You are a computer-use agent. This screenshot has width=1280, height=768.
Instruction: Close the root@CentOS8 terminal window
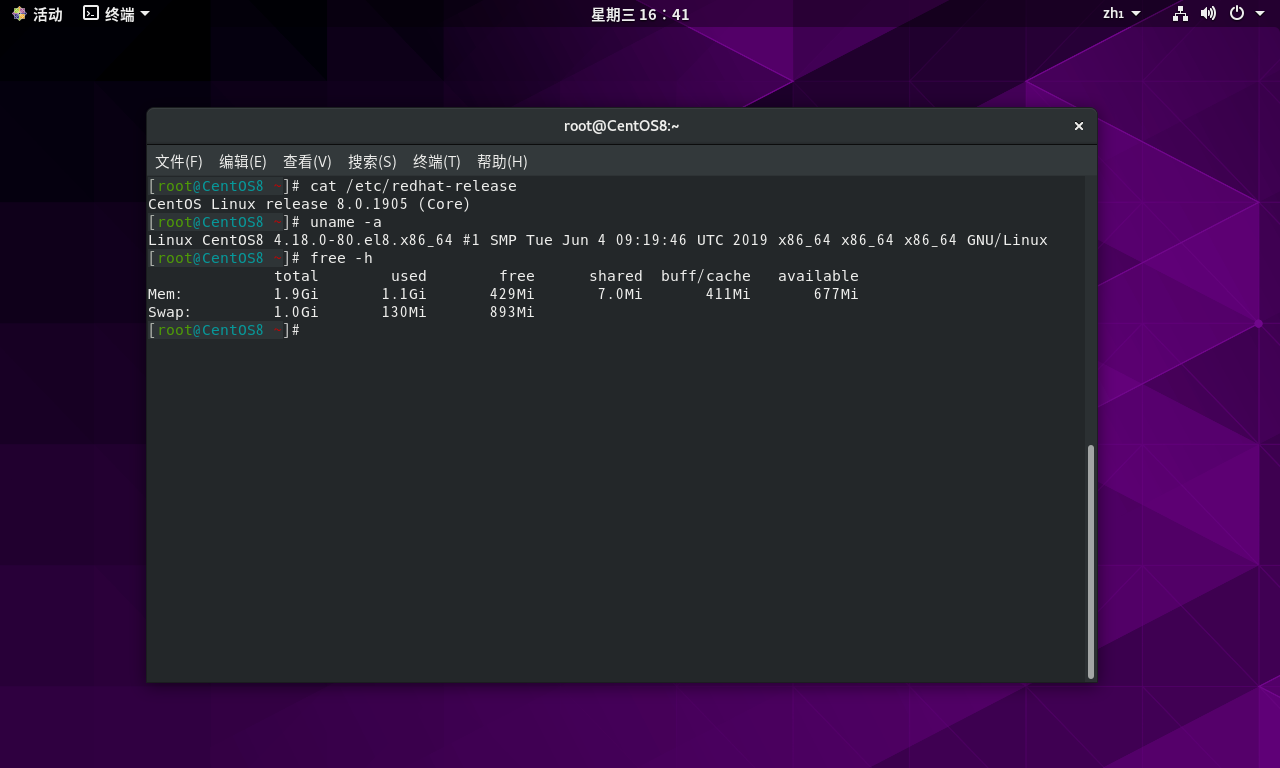pos(1079,126)
